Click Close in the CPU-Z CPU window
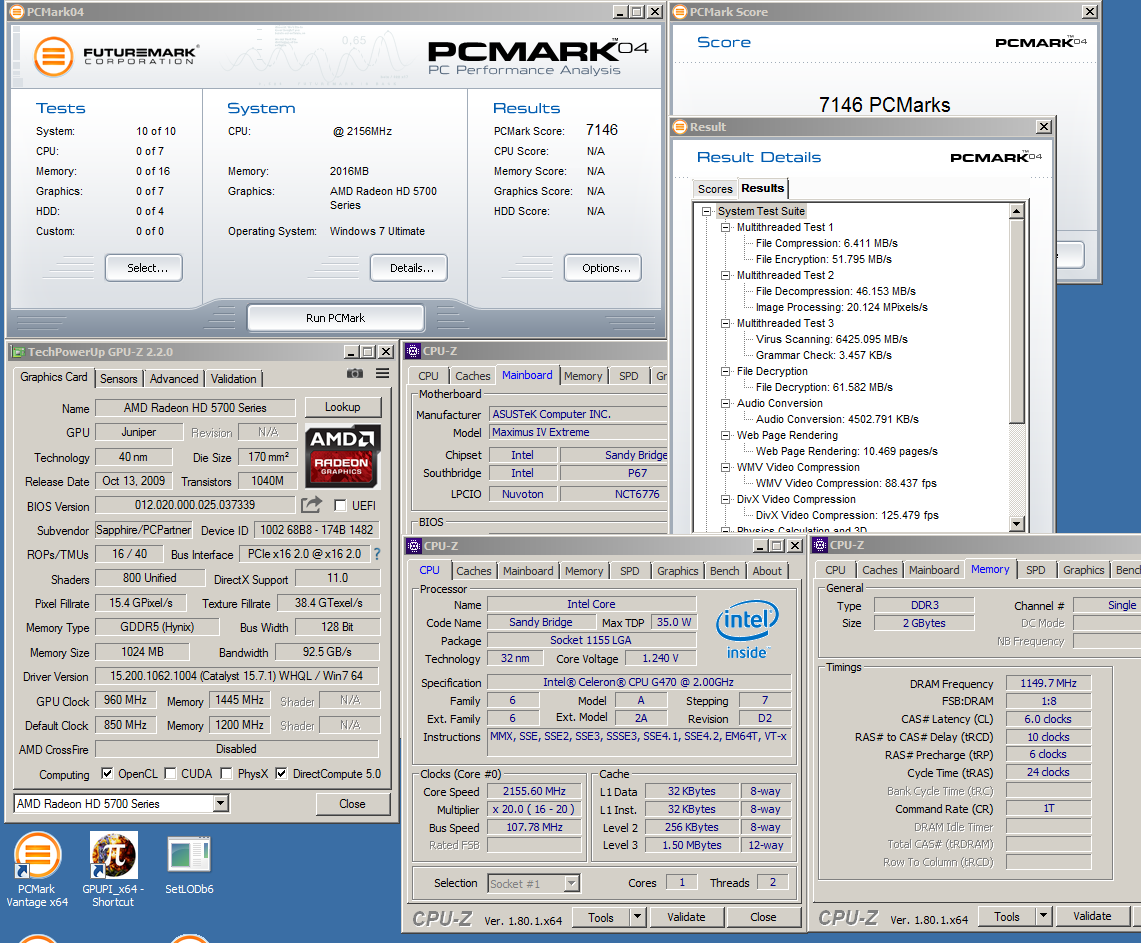1141x943 pixels. pos(763,917)
